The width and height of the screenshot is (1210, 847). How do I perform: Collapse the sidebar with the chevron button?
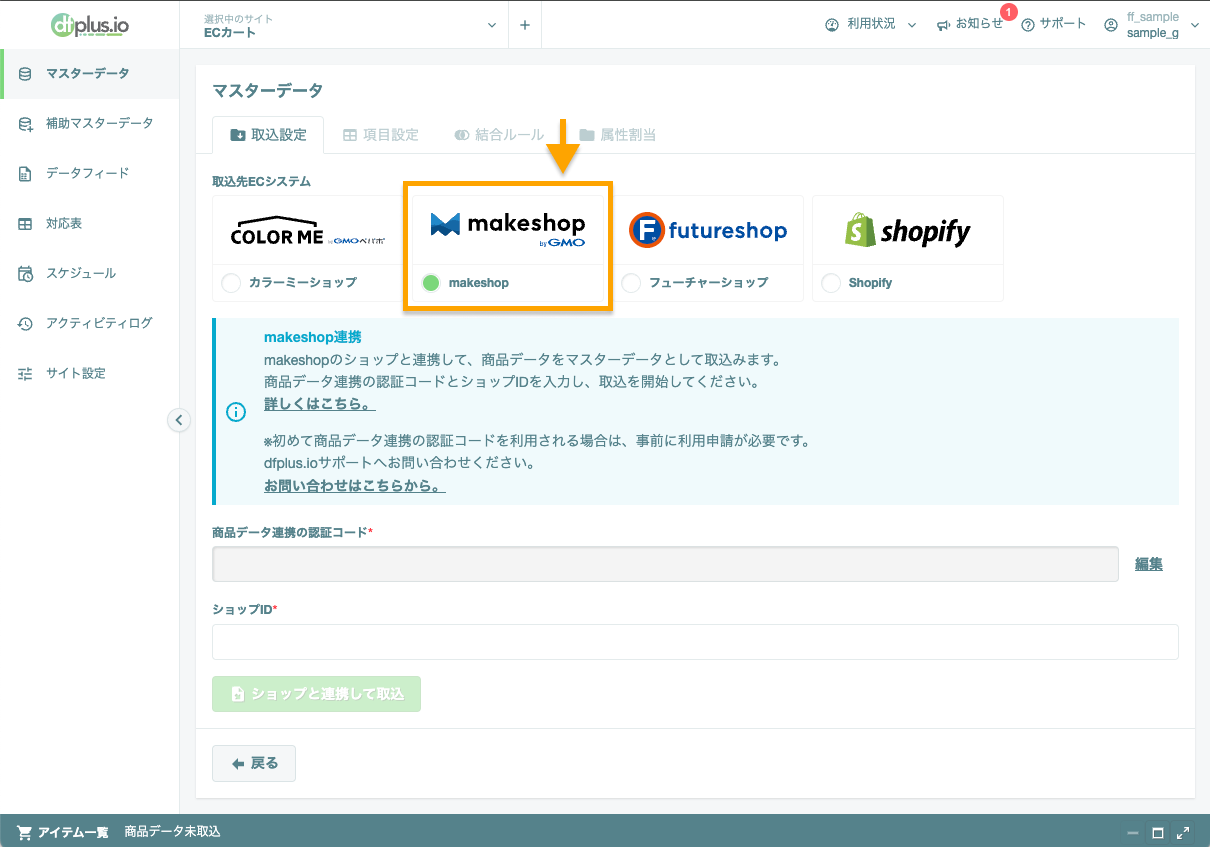click(x=178, y=420)
